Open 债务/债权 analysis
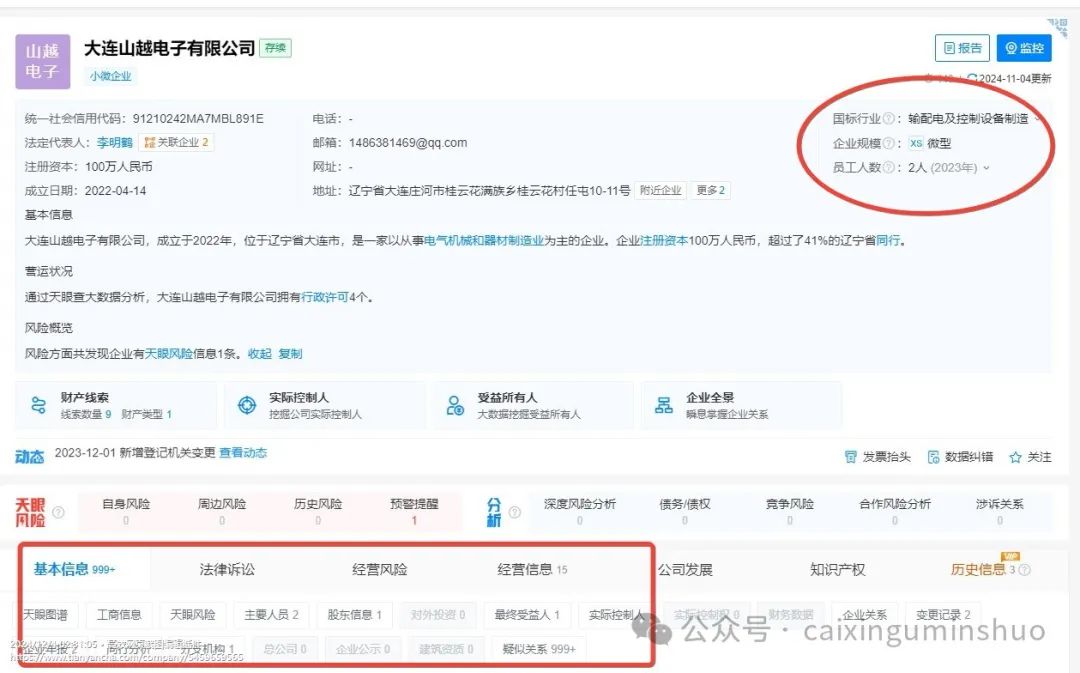 tap(685, 511)
